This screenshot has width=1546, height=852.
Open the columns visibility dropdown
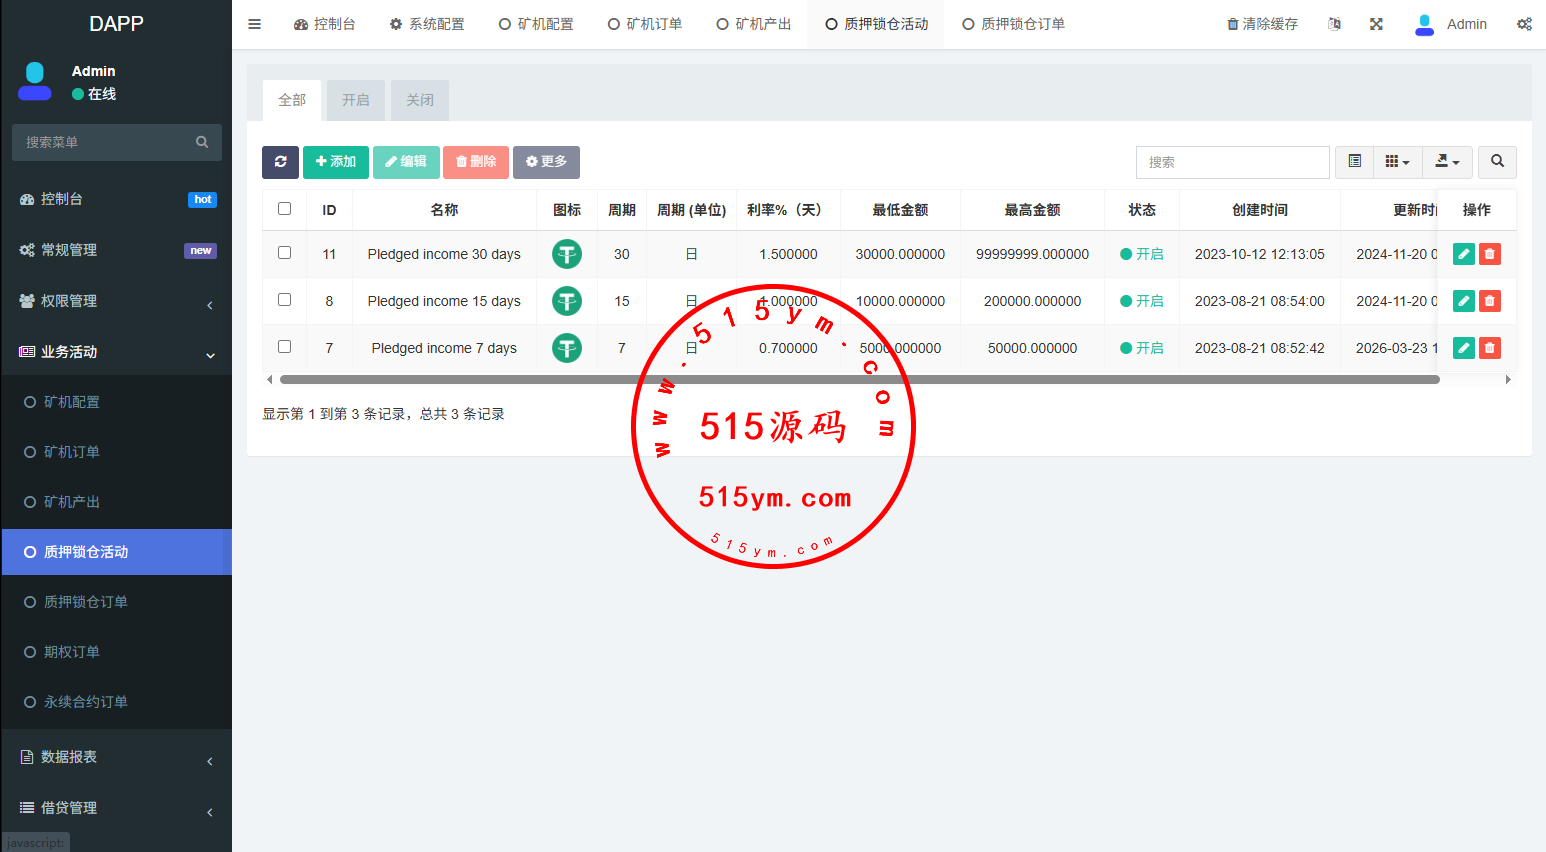1397,162
